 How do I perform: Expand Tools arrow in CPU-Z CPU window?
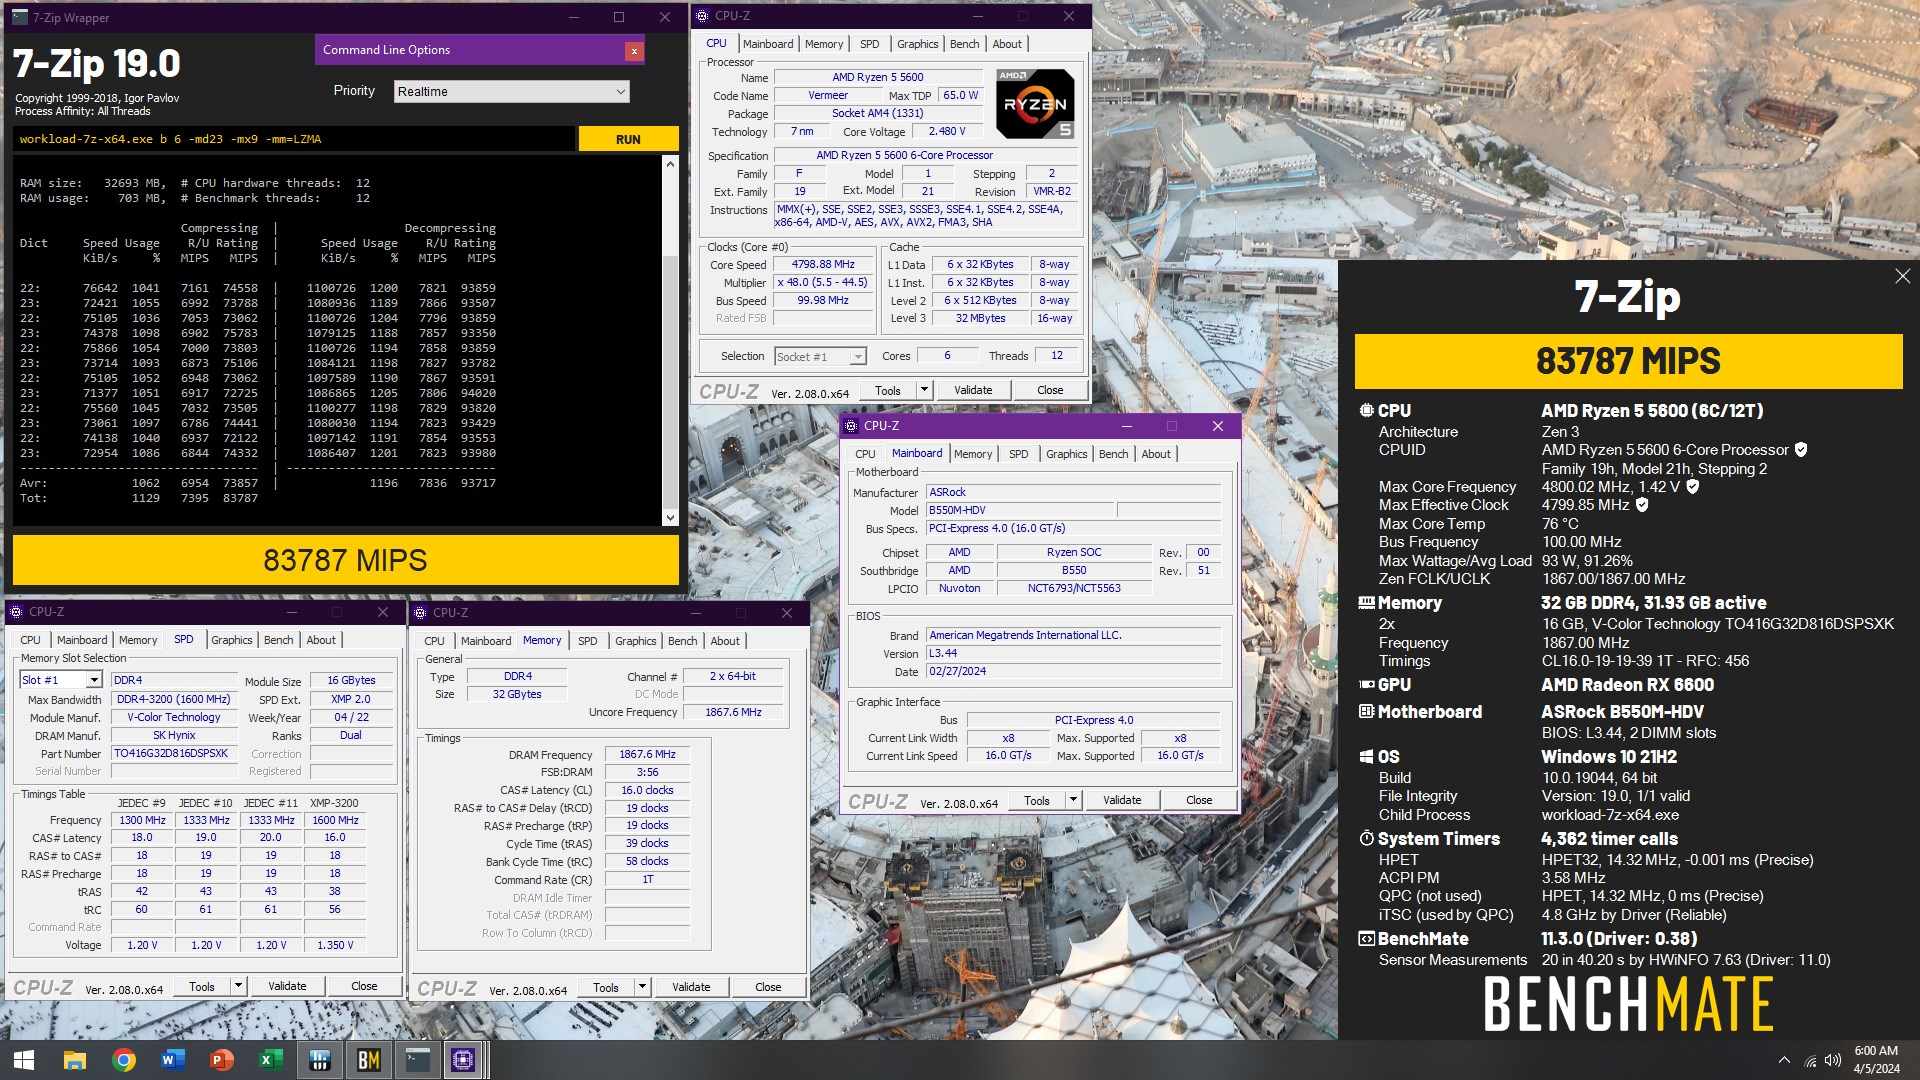pos(924,390)
